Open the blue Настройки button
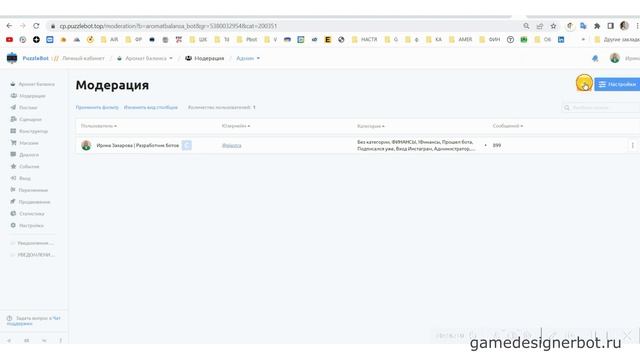 coord(617,84)
